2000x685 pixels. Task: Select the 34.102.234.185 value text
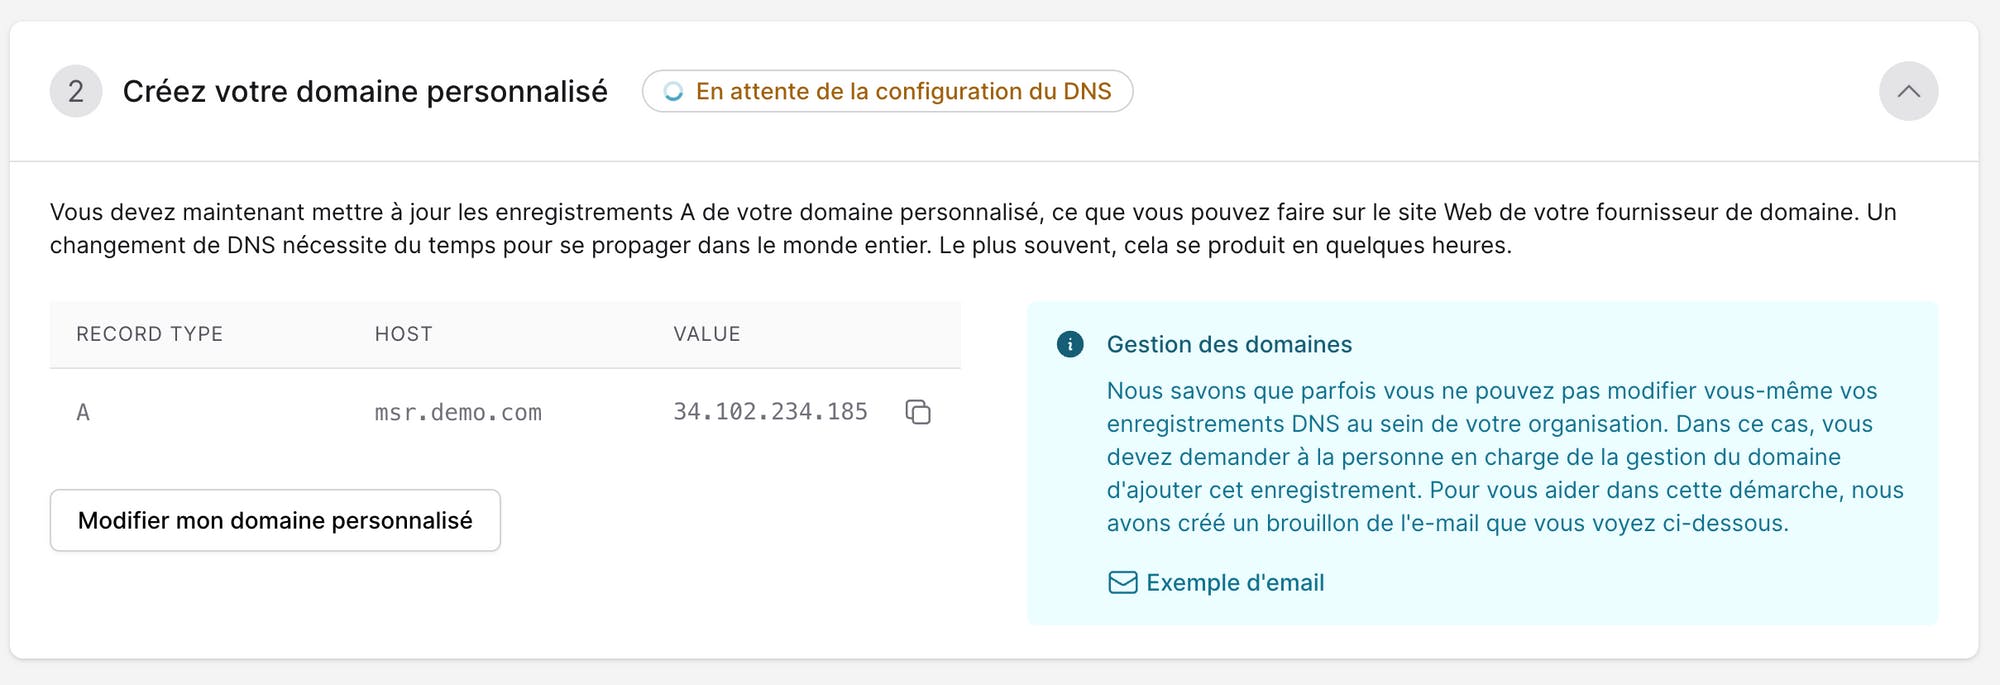pyautogui.click(x=770, y=412)
